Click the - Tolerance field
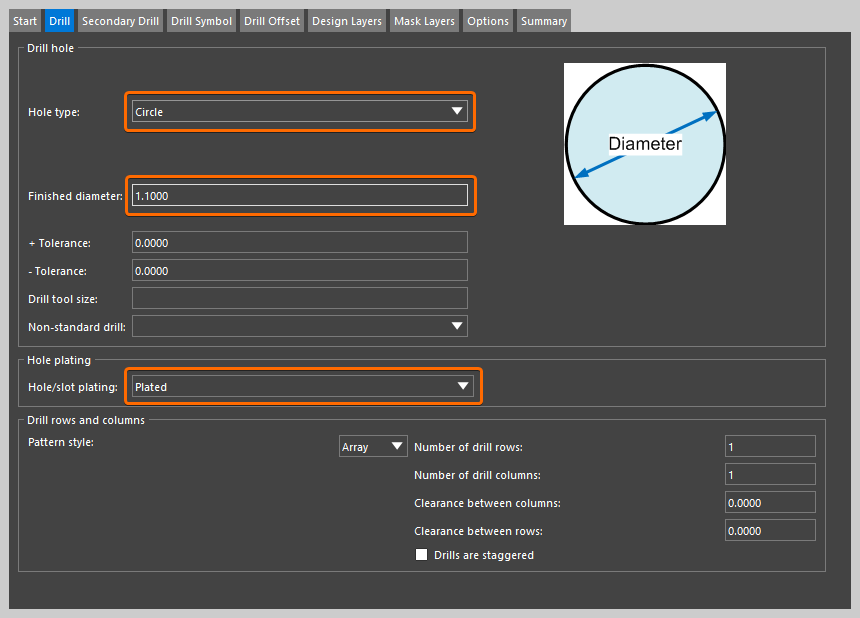Viewport: 860px width, 618px height. [x=299, y=270]
